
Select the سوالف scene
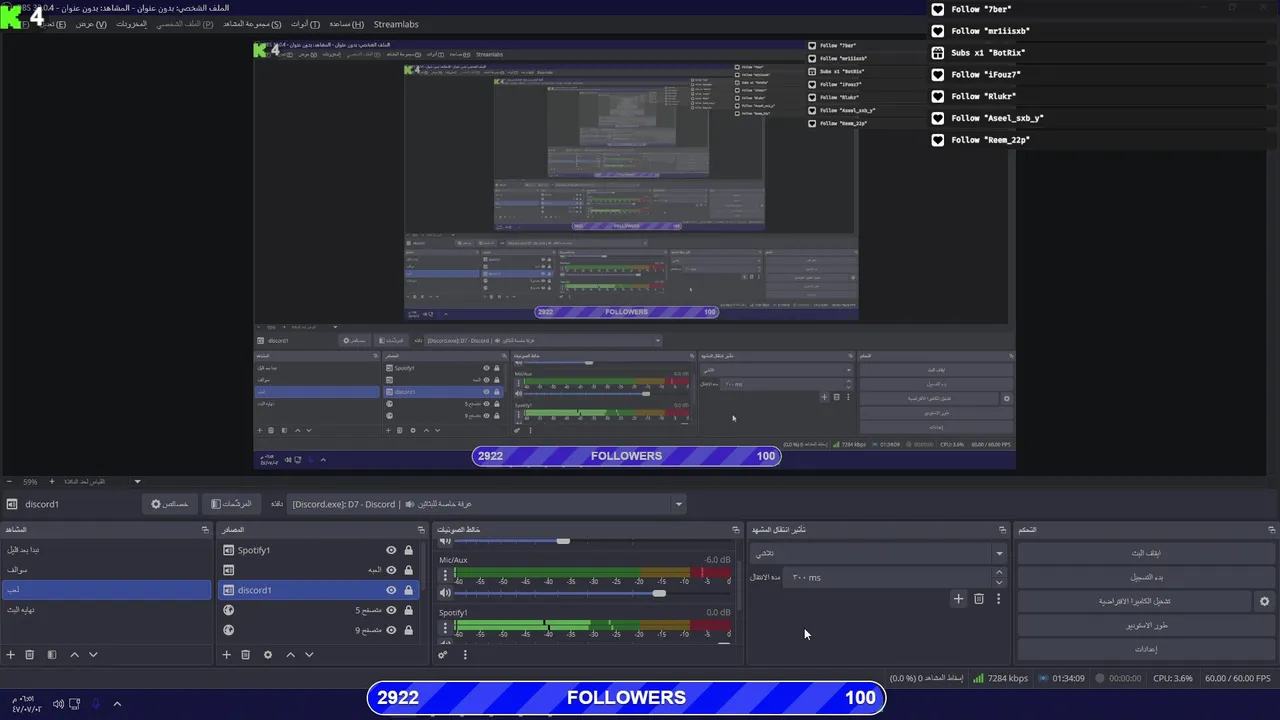pyautogui.click(x=107, y=570)
